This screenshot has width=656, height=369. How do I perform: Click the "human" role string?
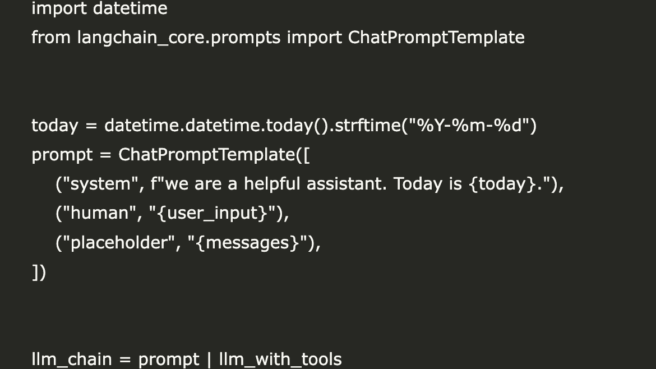pyautogui.click(x=101, y=213)
